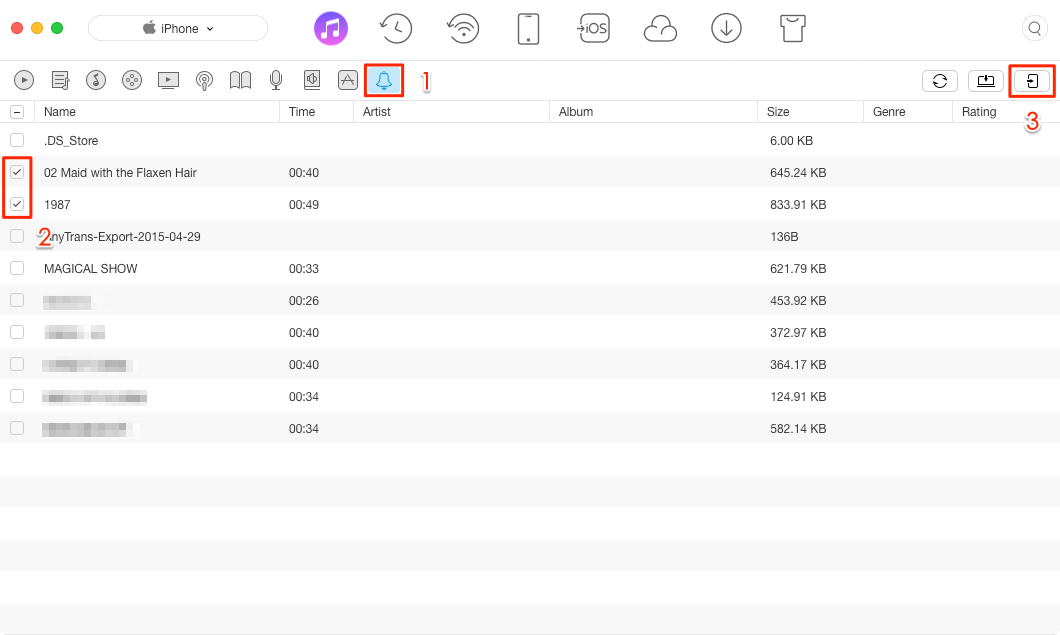This screenshot has width=1060, height=635.
Task: Uncheck 02 Maid with the Flaxen Hair
Action: coord(18,172)
